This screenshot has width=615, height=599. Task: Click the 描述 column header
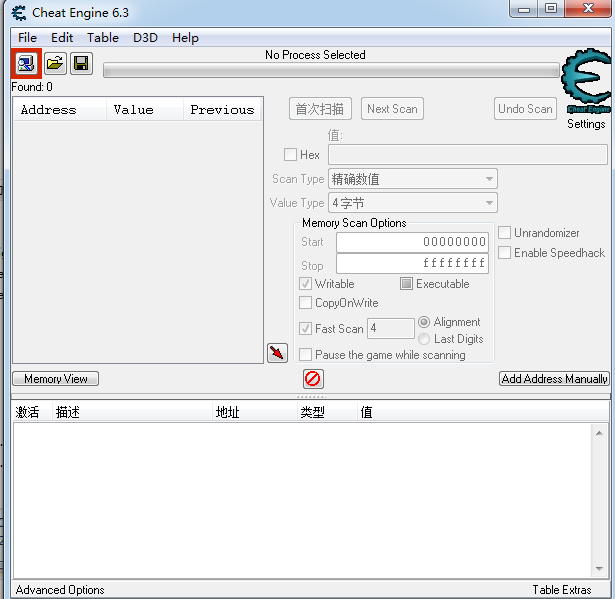point(133,412)
